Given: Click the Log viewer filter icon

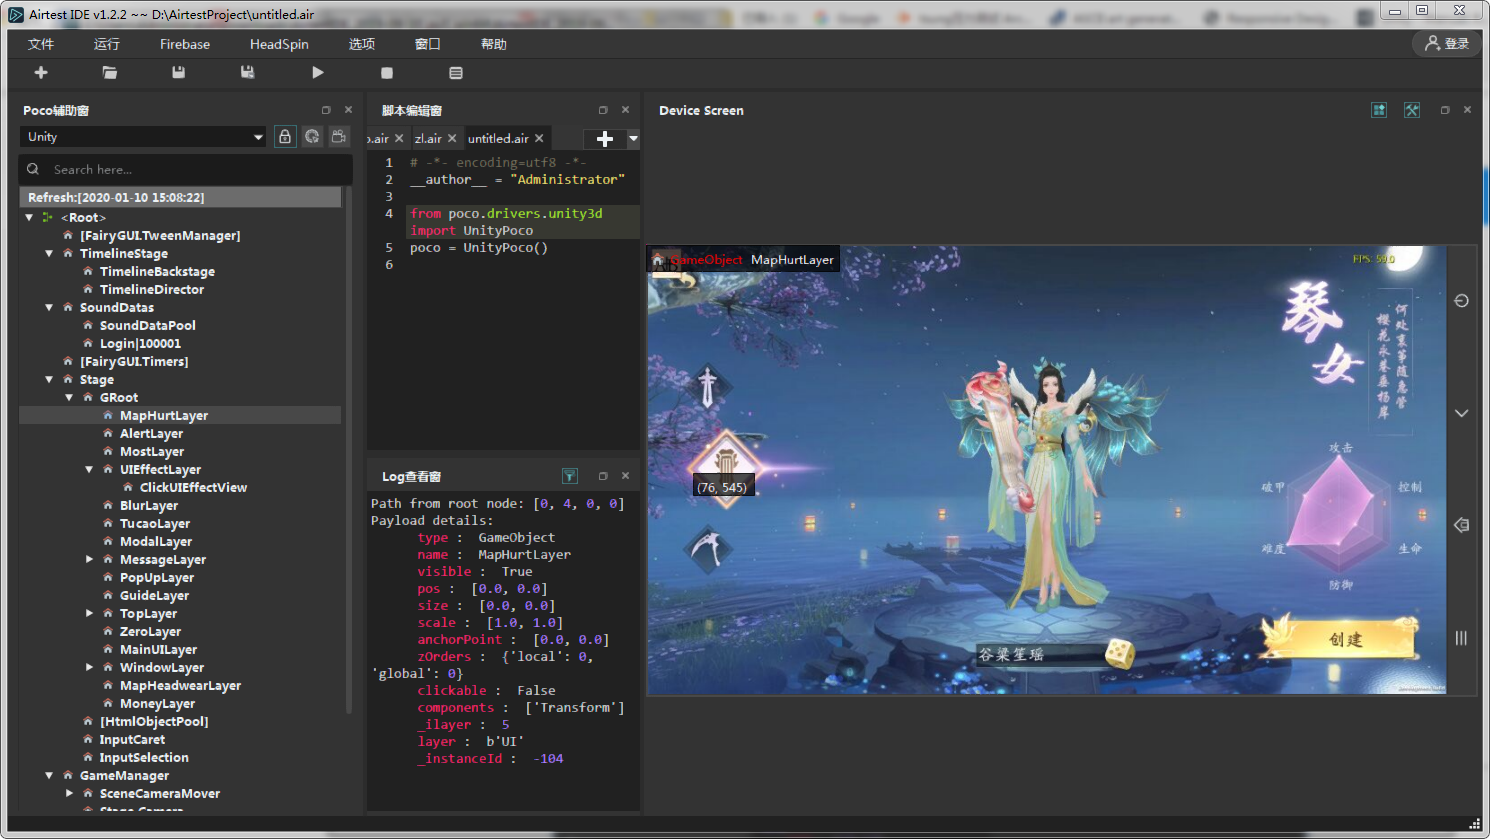Looking at the screenshot, I should tap(569, 476).
